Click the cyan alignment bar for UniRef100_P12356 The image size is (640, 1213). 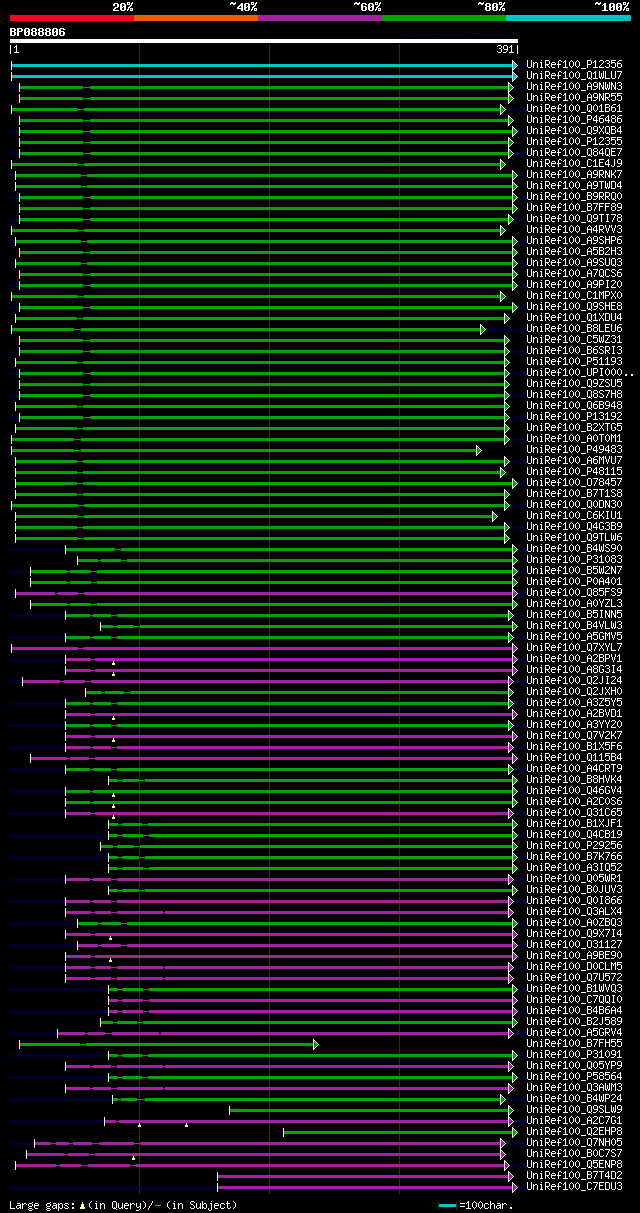[x=262, y=64]
